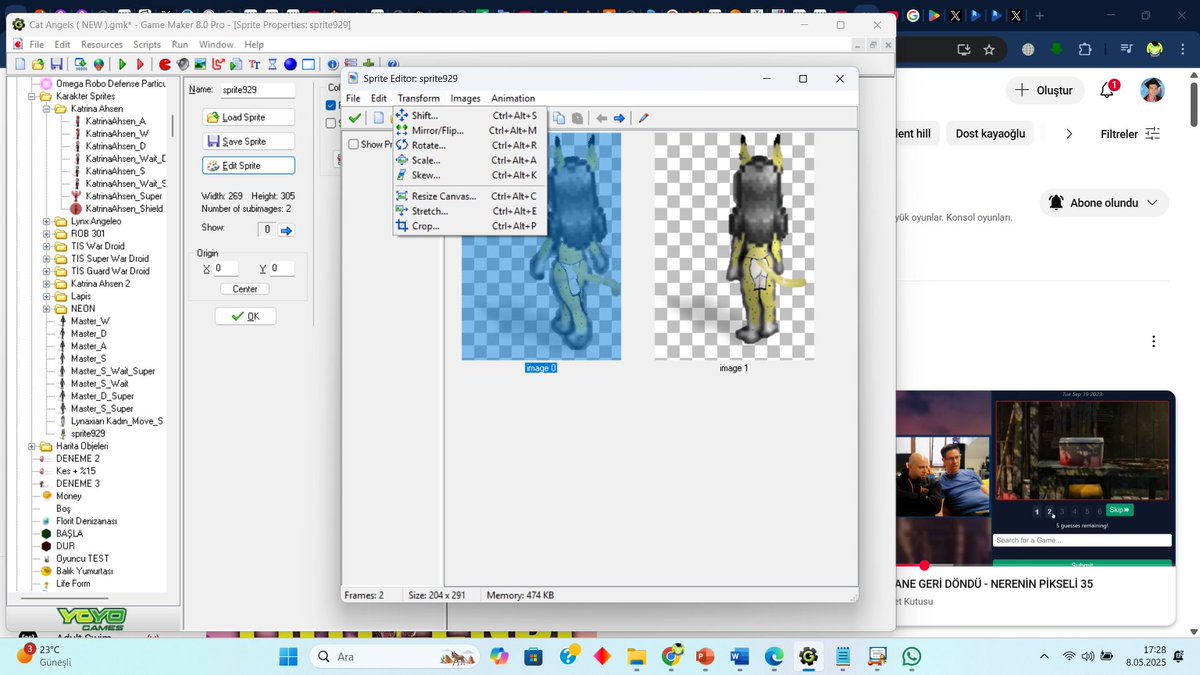Choose Scale from Transform menu
Image resolution: width=1200 pixels, height=675 pixels.
click(x=470, y=160)
